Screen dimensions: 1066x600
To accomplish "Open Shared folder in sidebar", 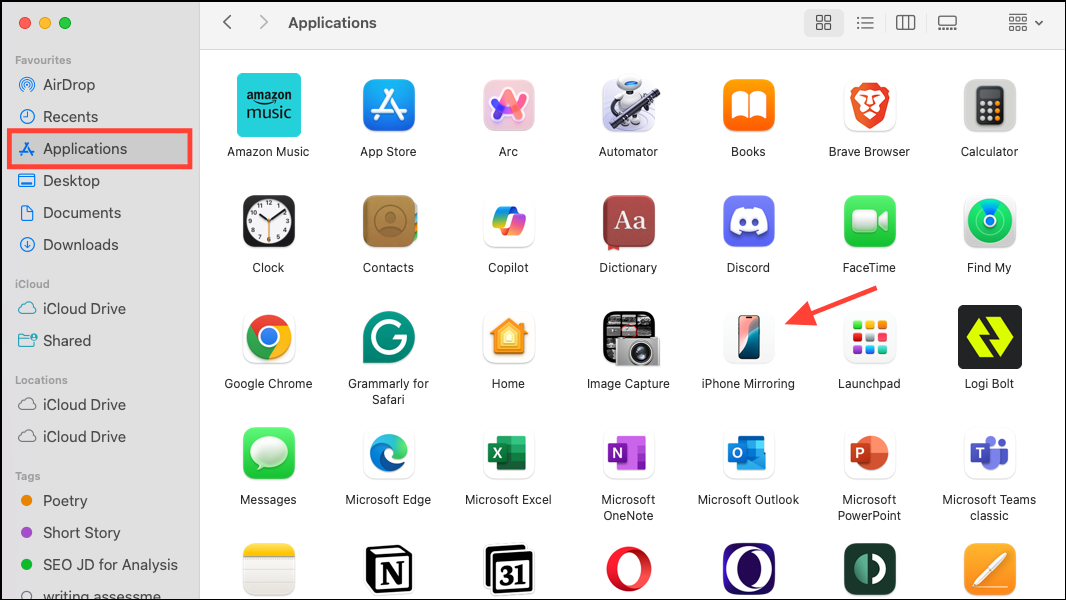I will point(100,340).
